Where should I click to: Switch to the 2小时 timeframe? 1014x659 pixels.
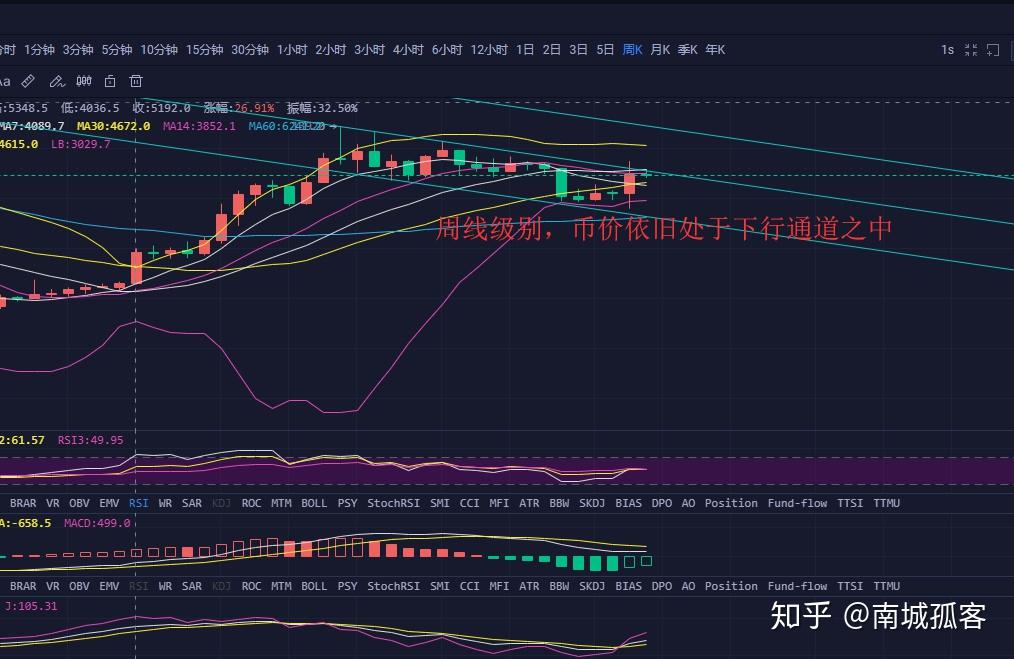(330, 50)
